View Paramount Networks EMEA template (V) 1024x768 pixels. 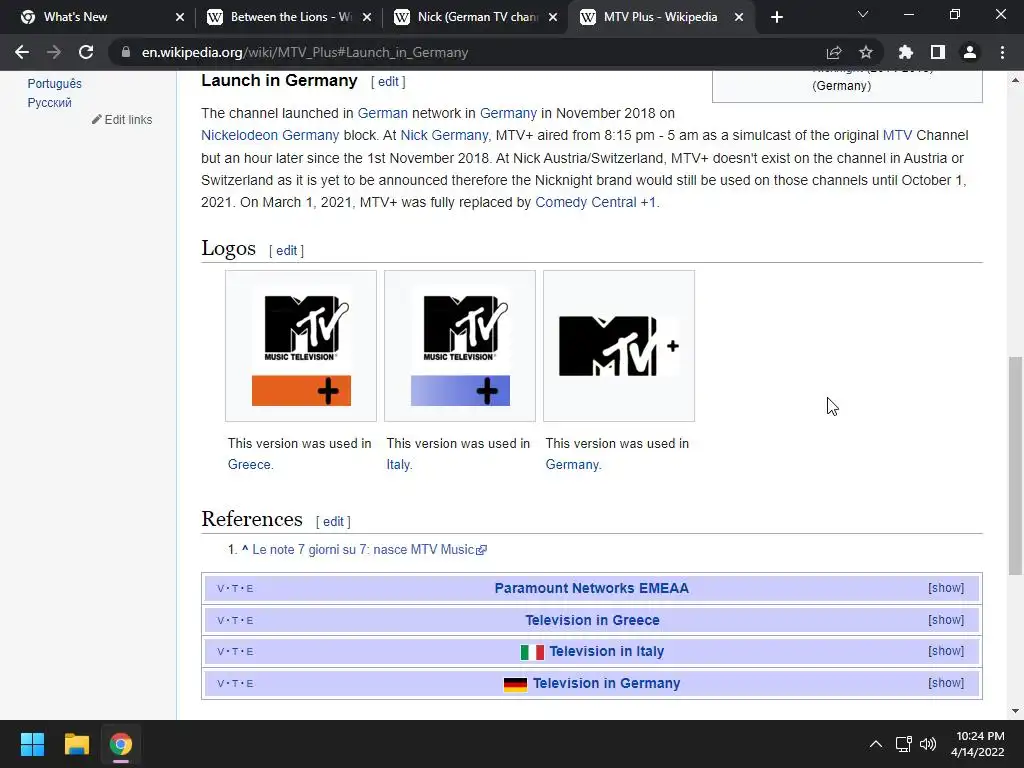(x=220, y=588)
